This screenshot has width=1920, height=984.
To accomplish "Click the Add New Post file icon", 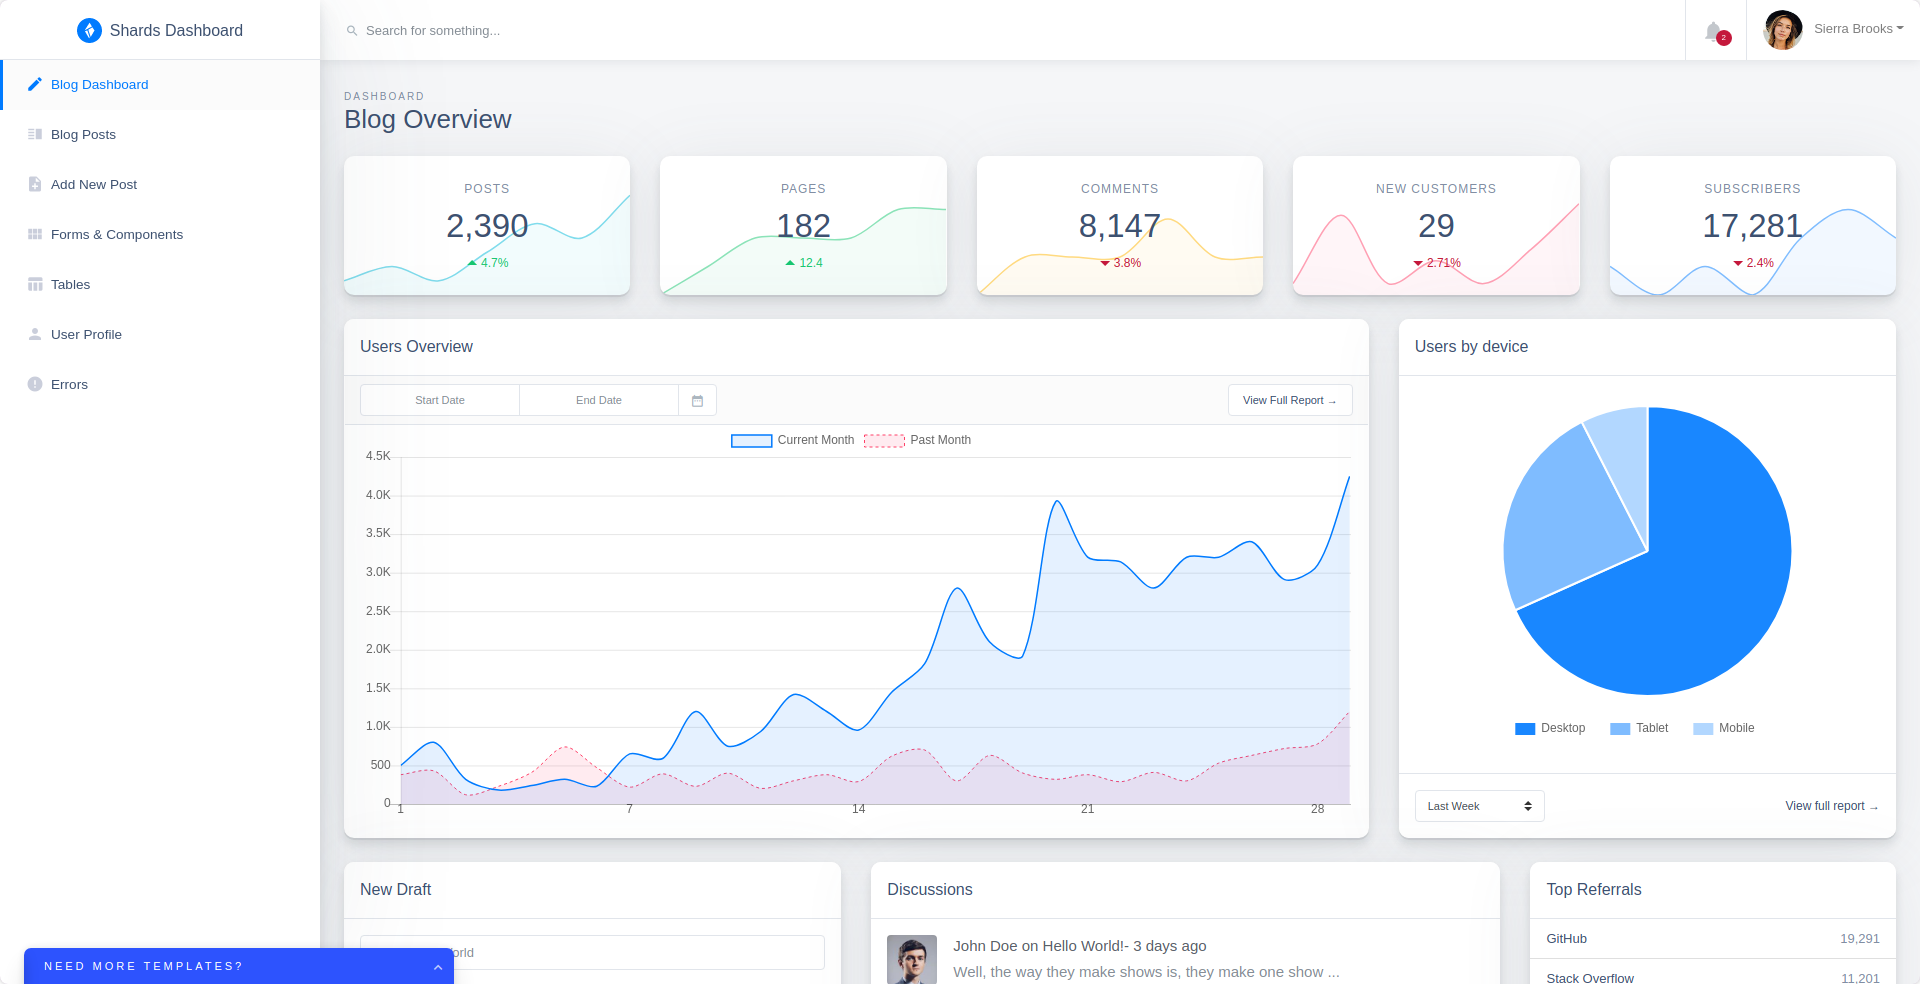I will [x=35, y=184].
